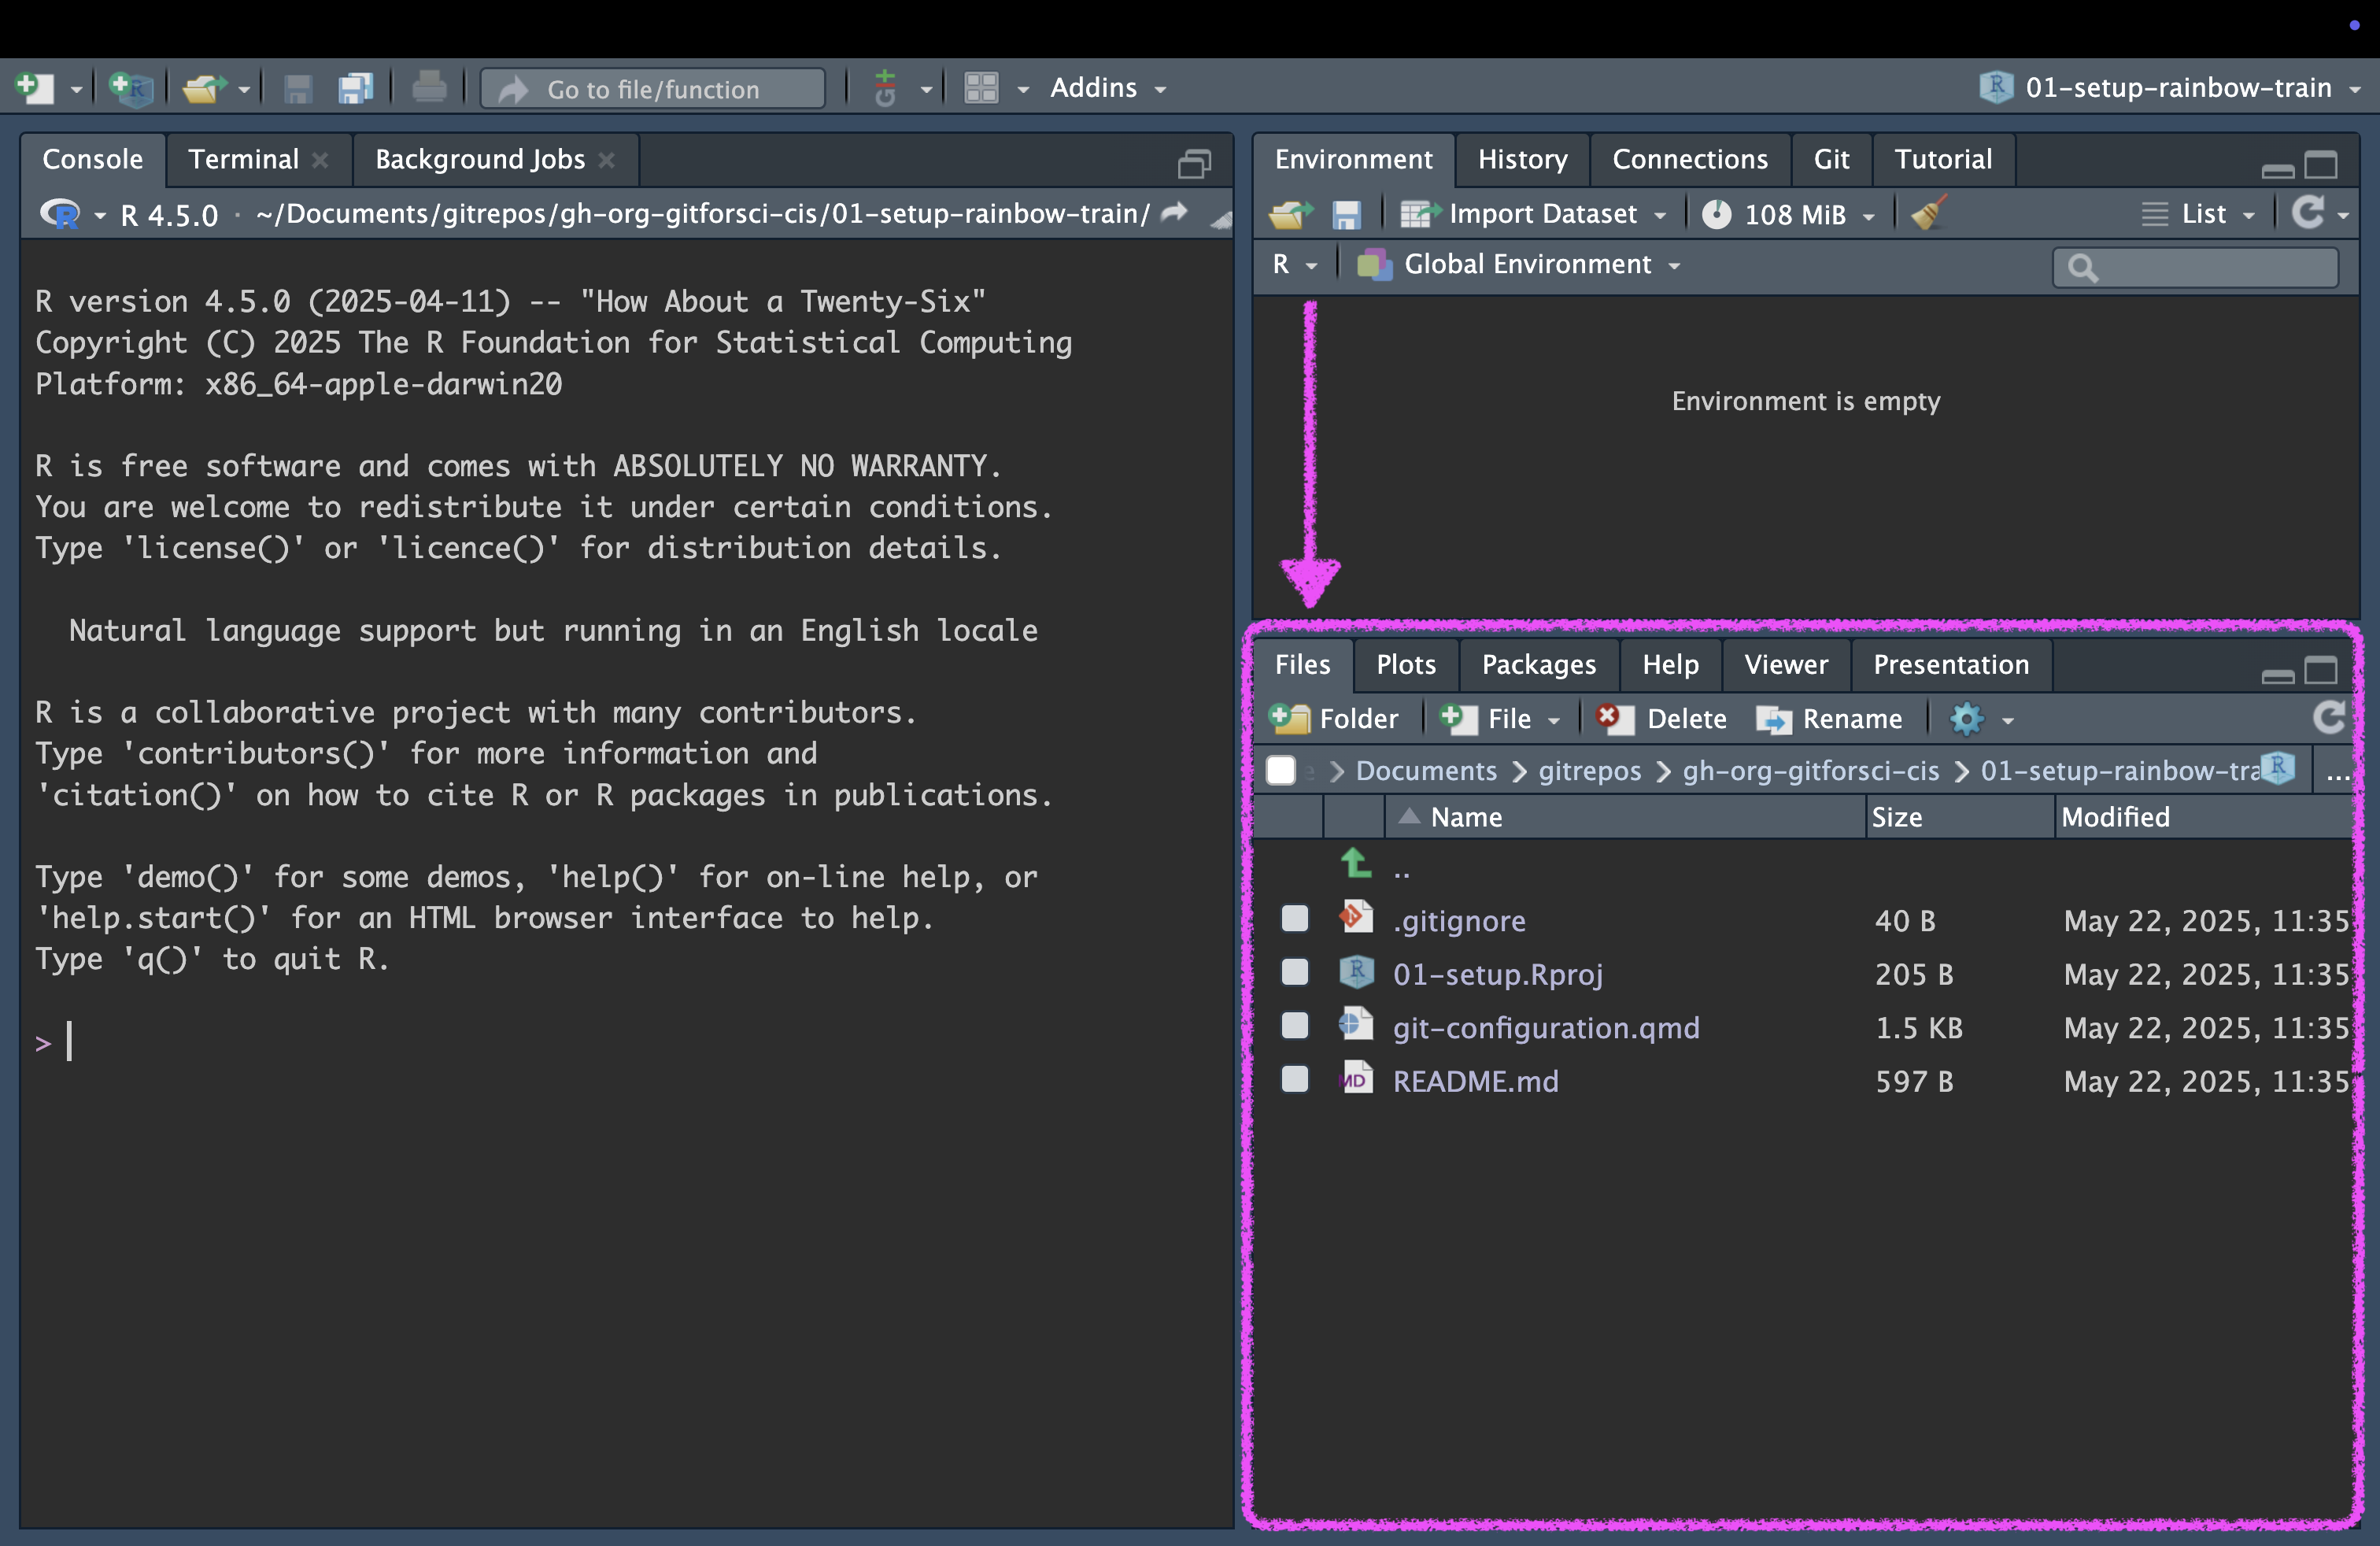Viewport: 2380px width, 1546px height.
Task: Switch to the Packages tab
Action: pyautogui.click(x=1539, y=664)
